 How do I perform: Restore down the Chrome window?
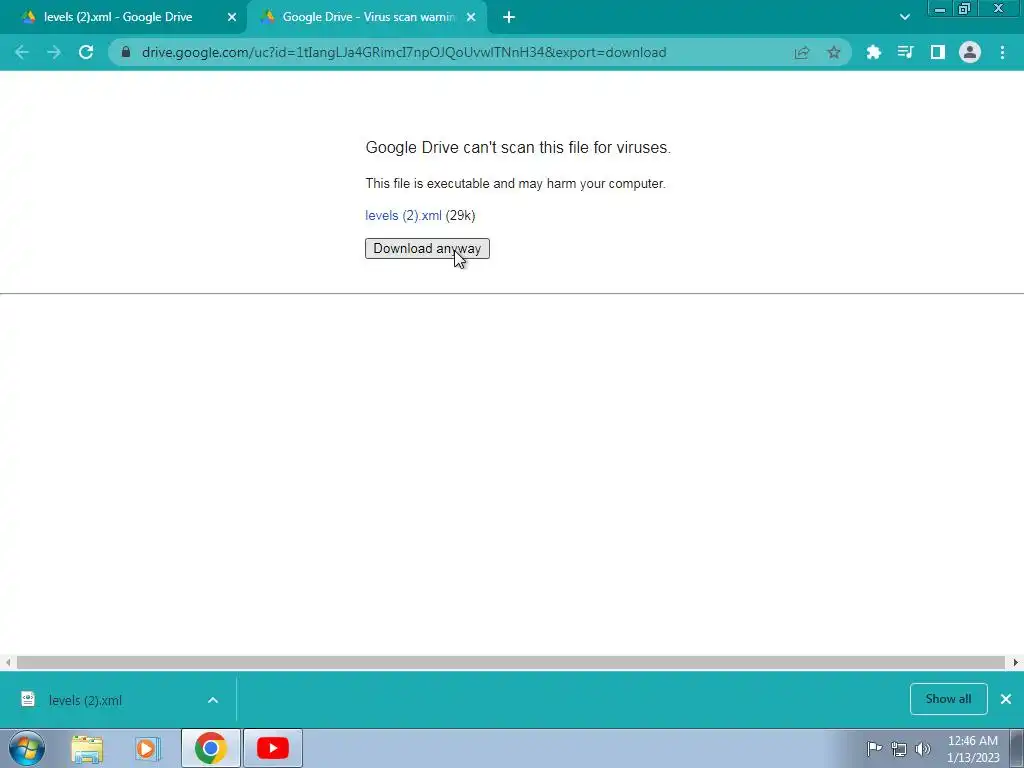click(965, 8)
